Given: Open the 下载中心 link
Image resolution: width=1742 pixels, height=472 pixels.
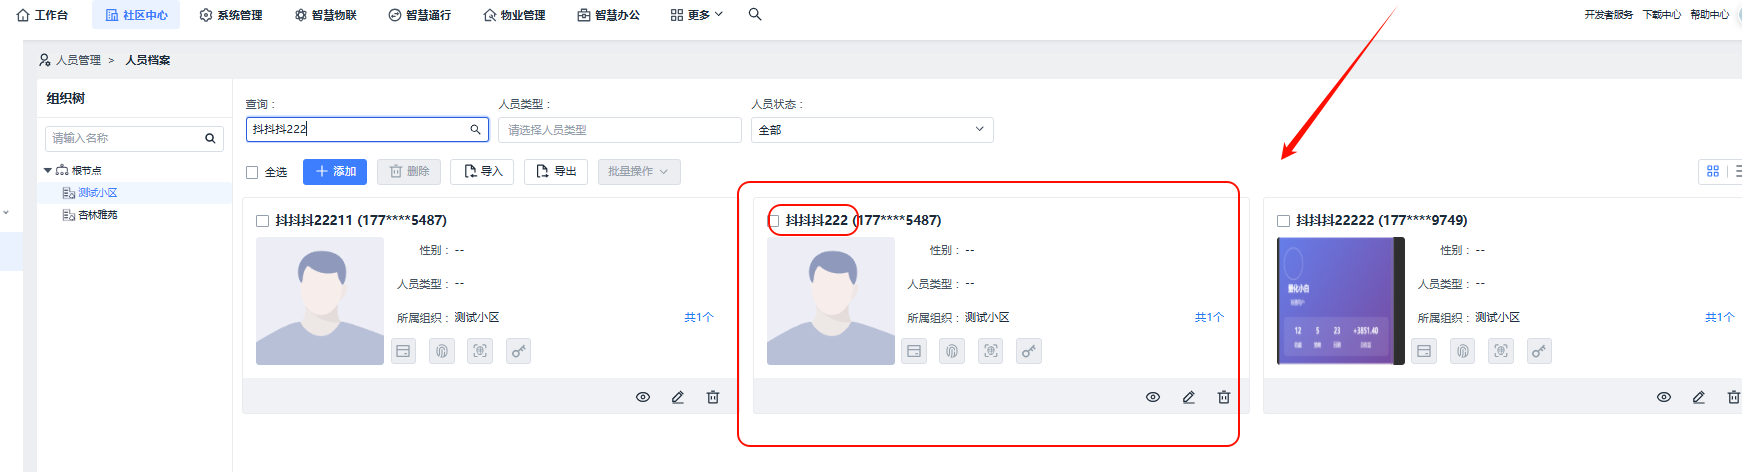Looking at the screenshot, I should pyautogui.click(x=1661, y=15).
